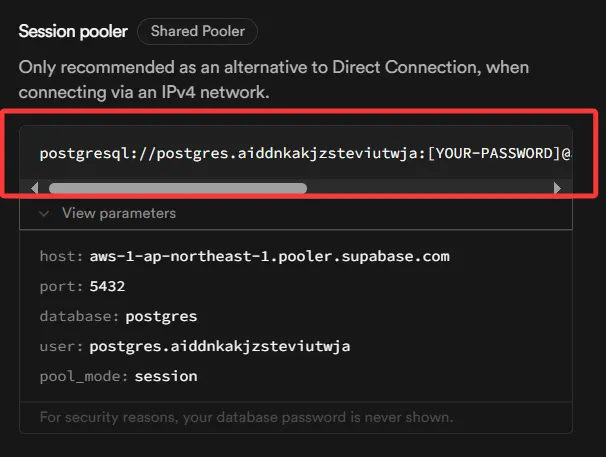
Task: Click the horizontal scrollbar thumb
Action: (x=177, y=187)
